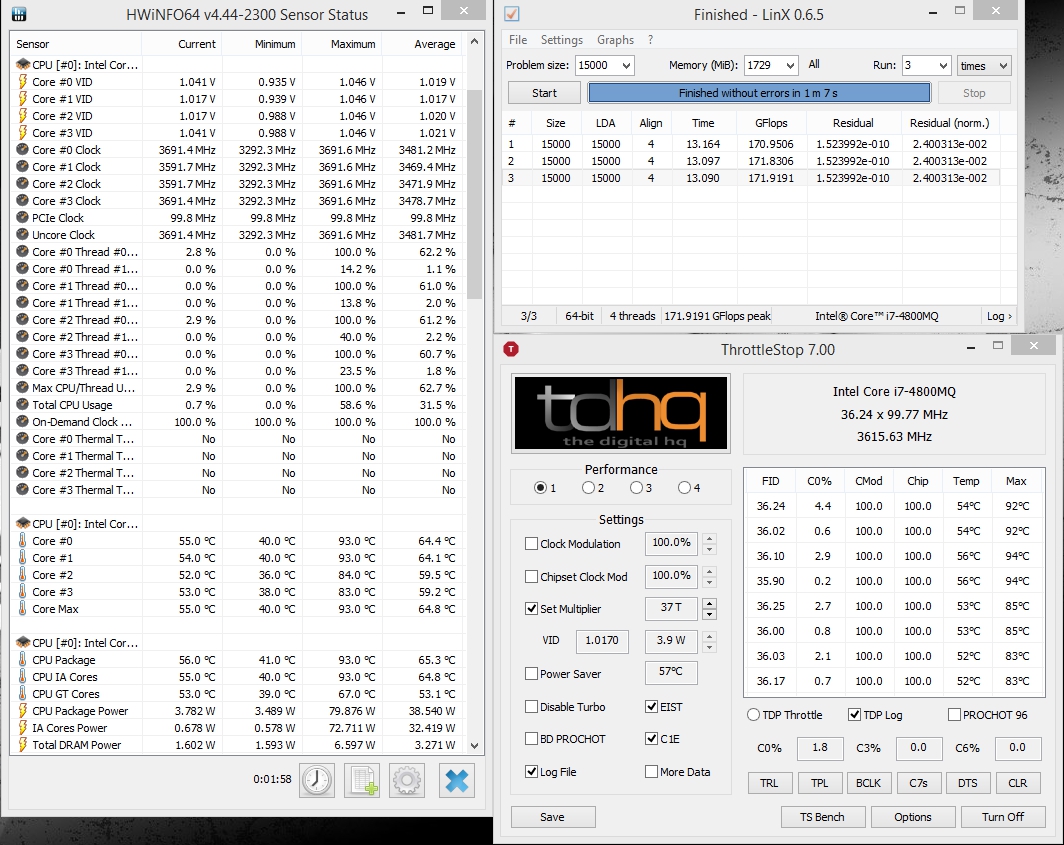
Task: Click All memory button in LinX
Action: pyautogui.click(x=814, y=64)
